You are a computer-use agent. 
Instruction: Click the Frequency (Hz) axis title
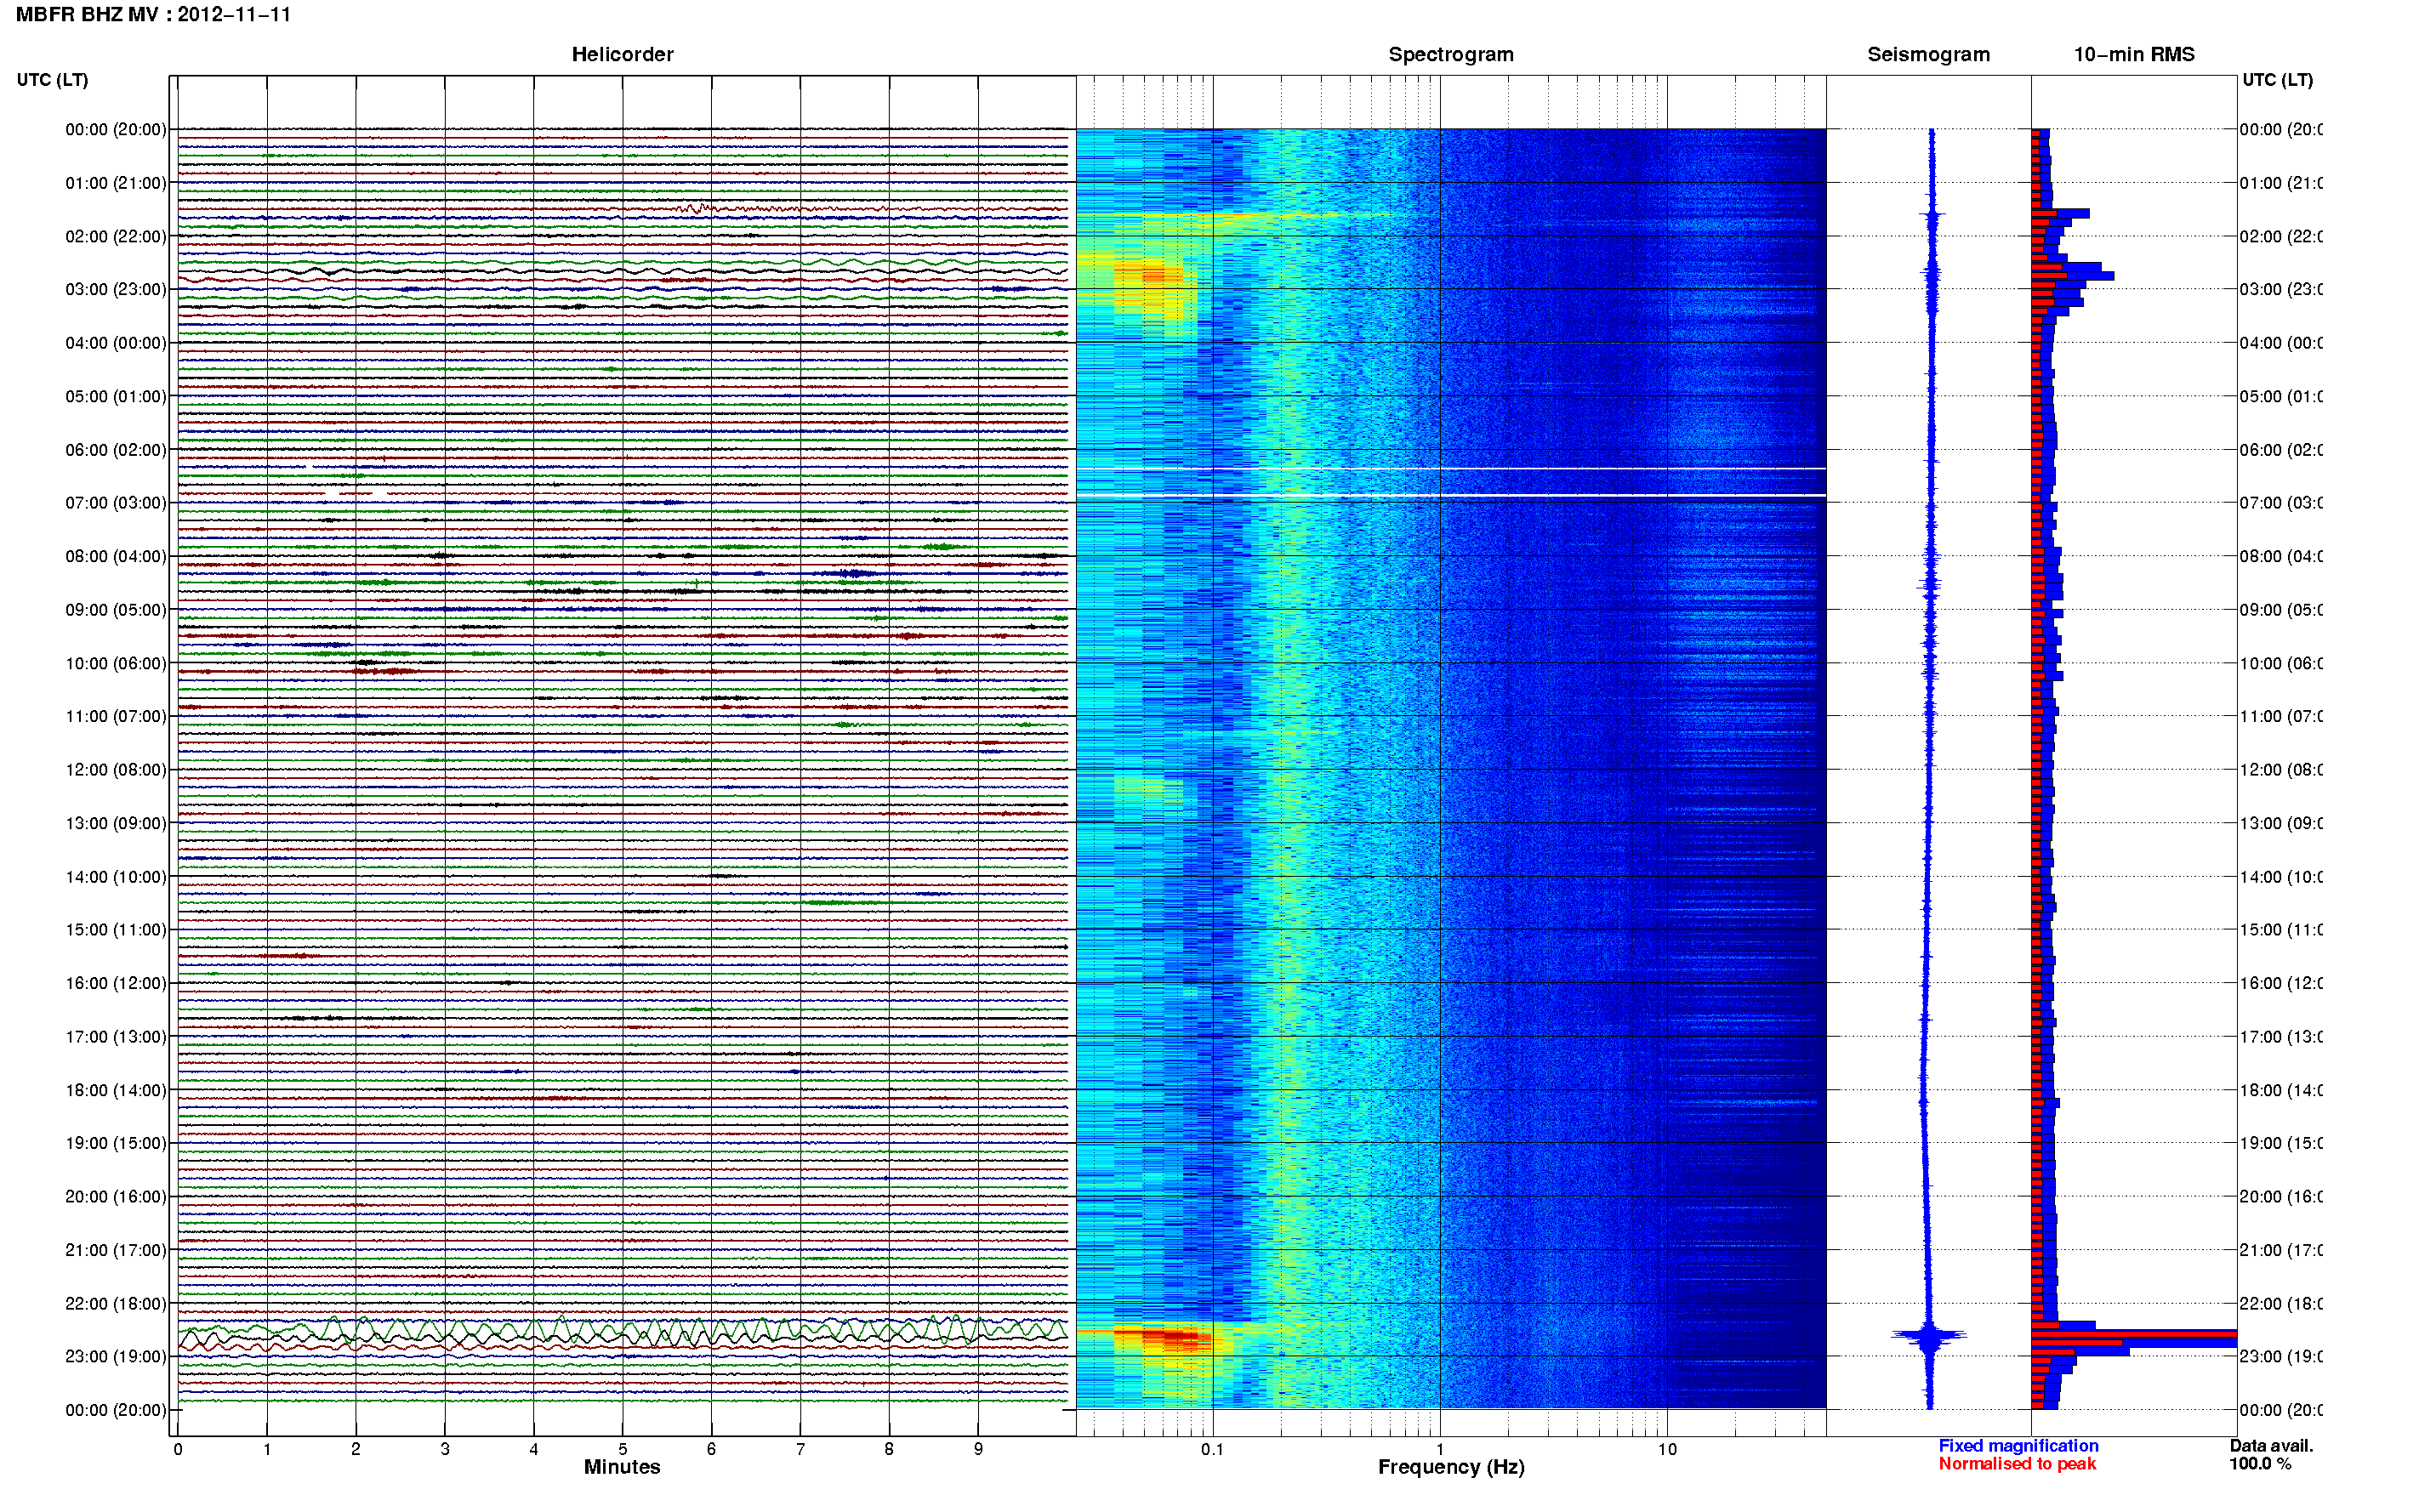(x=1451, y=1467)
